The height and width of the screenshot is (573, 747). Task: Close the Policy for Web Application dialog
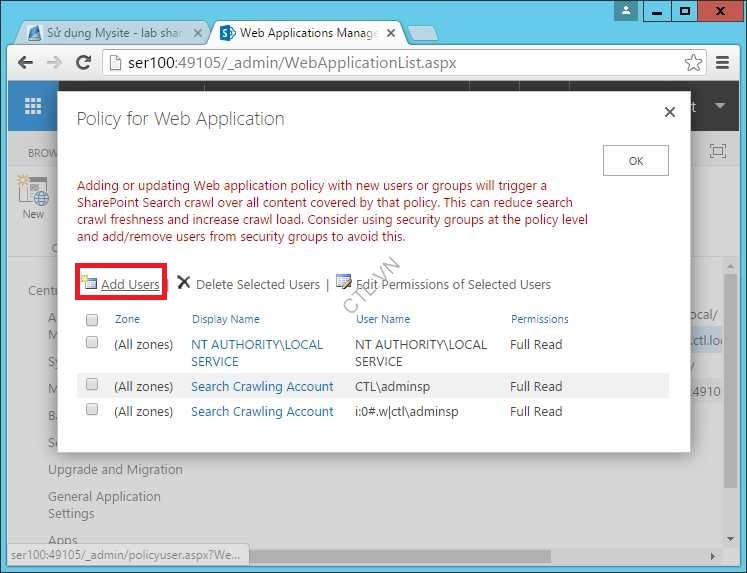(670, 113)
